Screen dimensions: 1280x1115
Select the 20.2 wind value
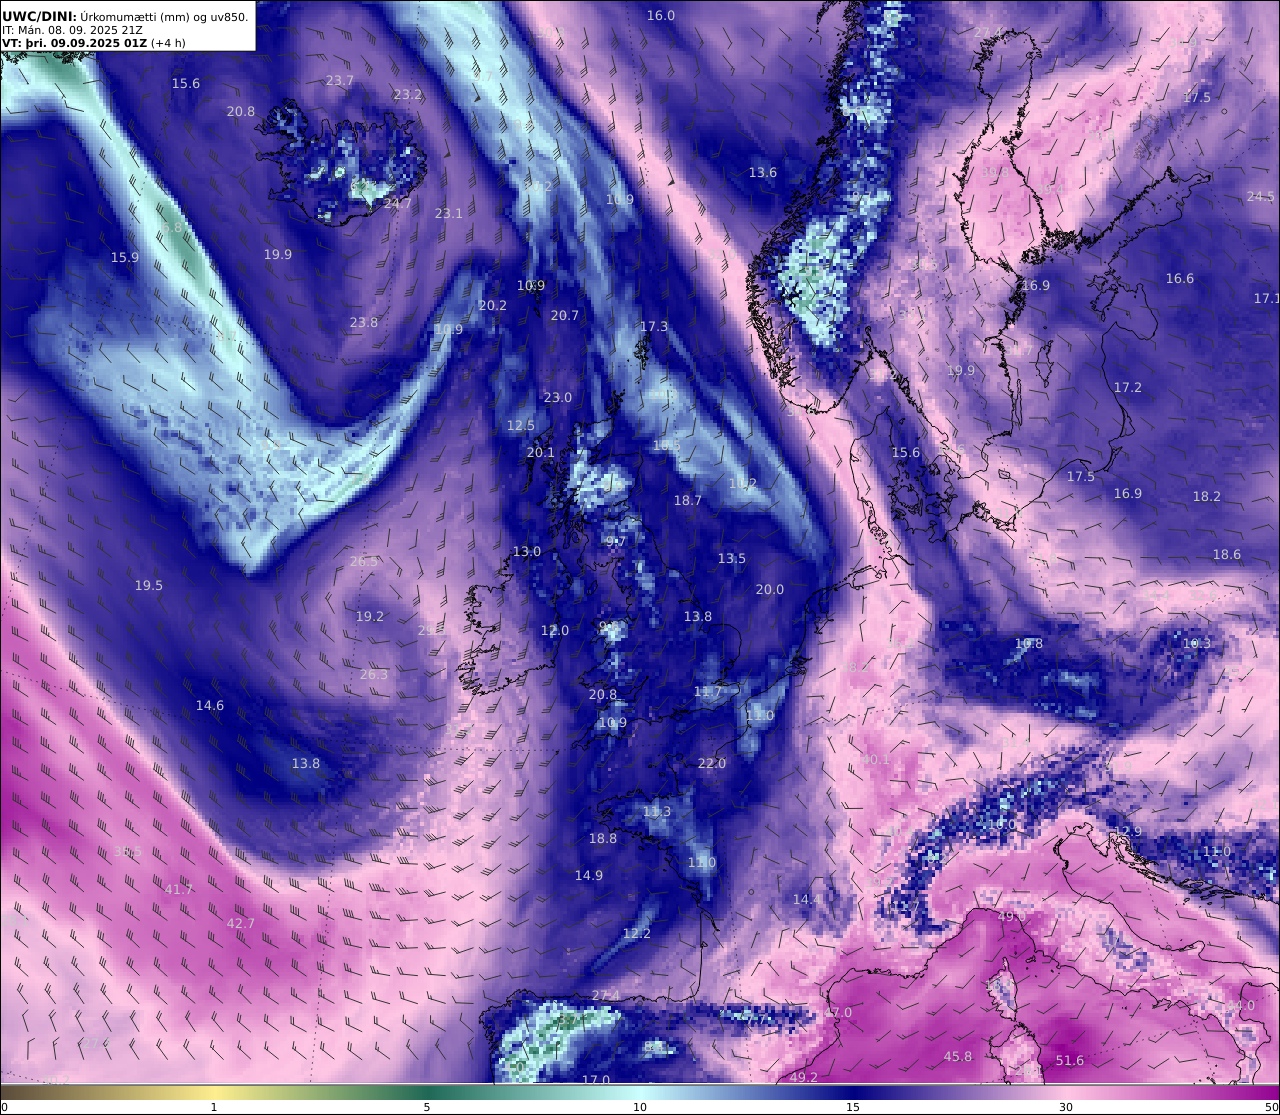tap(493, 305)
